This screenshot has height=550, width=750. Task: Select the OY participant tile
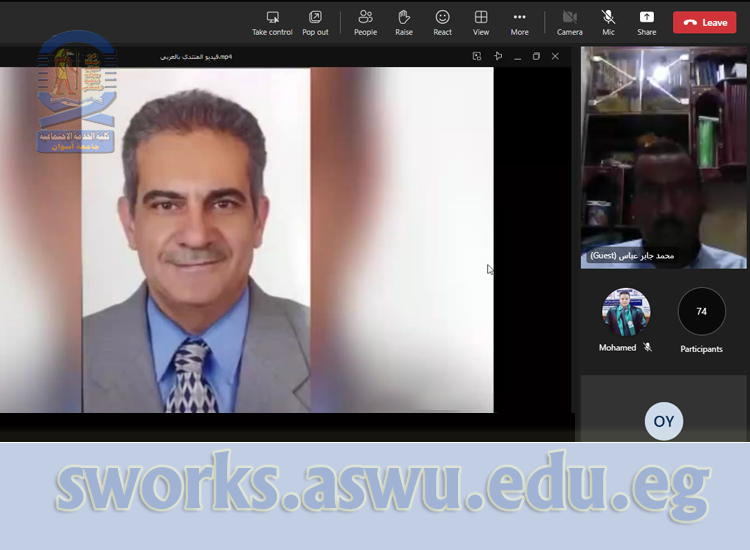pyautogui.click(x=664, y=421)
